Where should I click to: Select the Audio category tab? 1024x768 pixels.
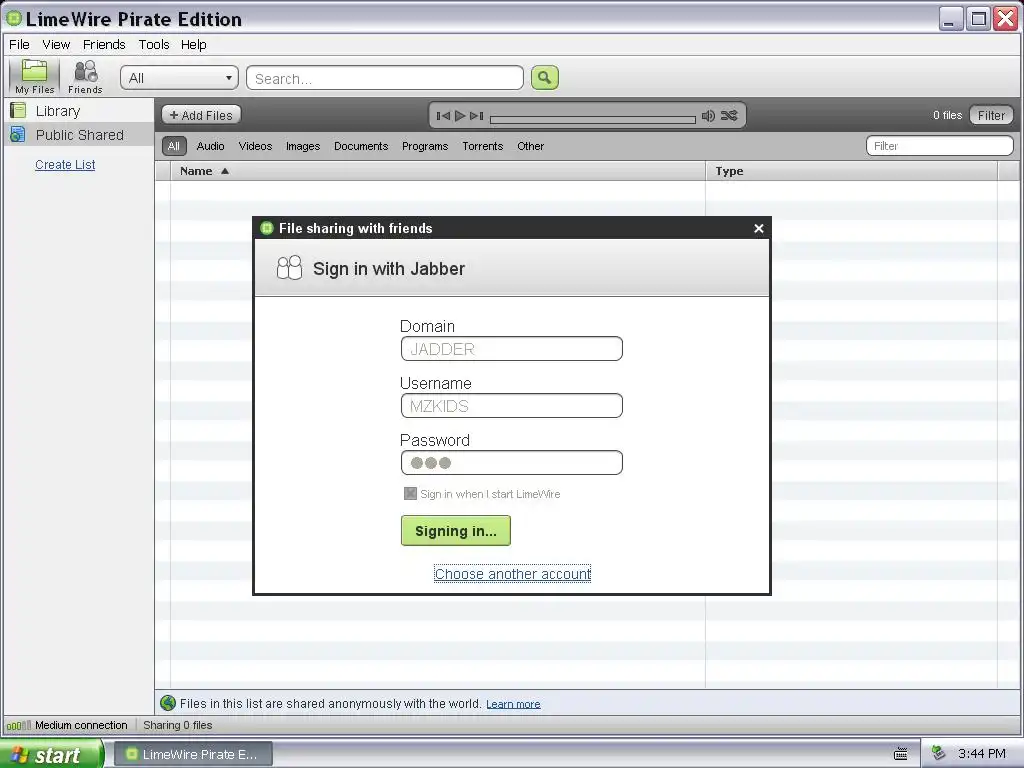[x=210, y=146]
